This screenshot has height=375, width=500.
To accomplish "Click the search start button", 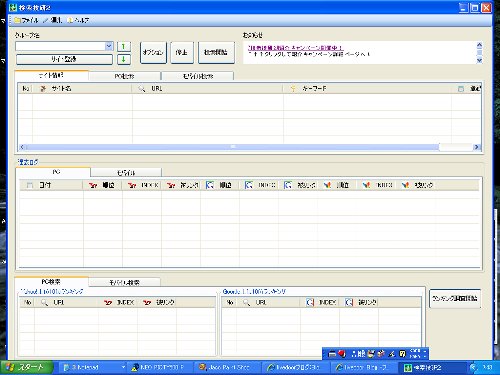I will click(216, 52).
